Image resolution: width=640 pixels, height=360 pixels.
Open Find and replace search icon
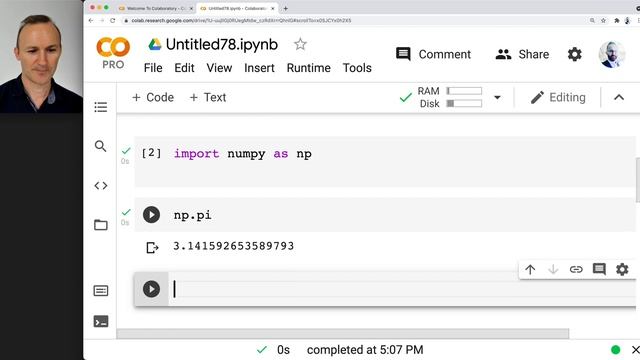tap(100, 146)
